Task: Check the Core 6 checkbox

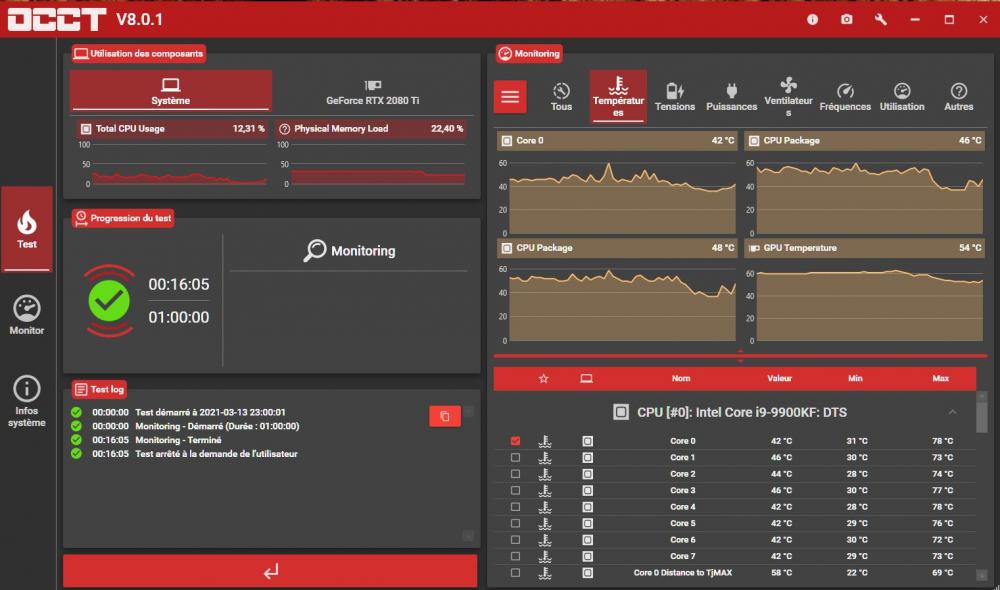Action: point(515,540)
